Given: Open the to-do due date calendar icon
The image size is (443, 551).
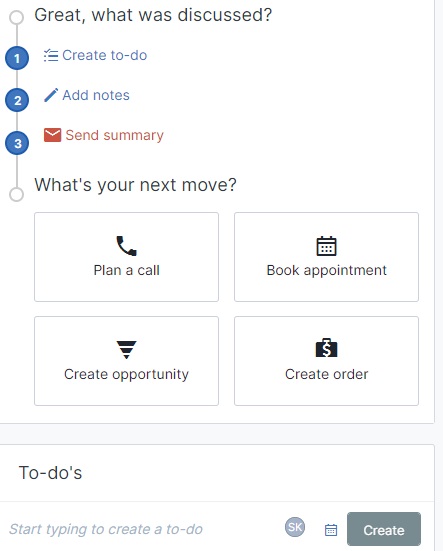Looking at the screenshot, I should tap(331, 530).
